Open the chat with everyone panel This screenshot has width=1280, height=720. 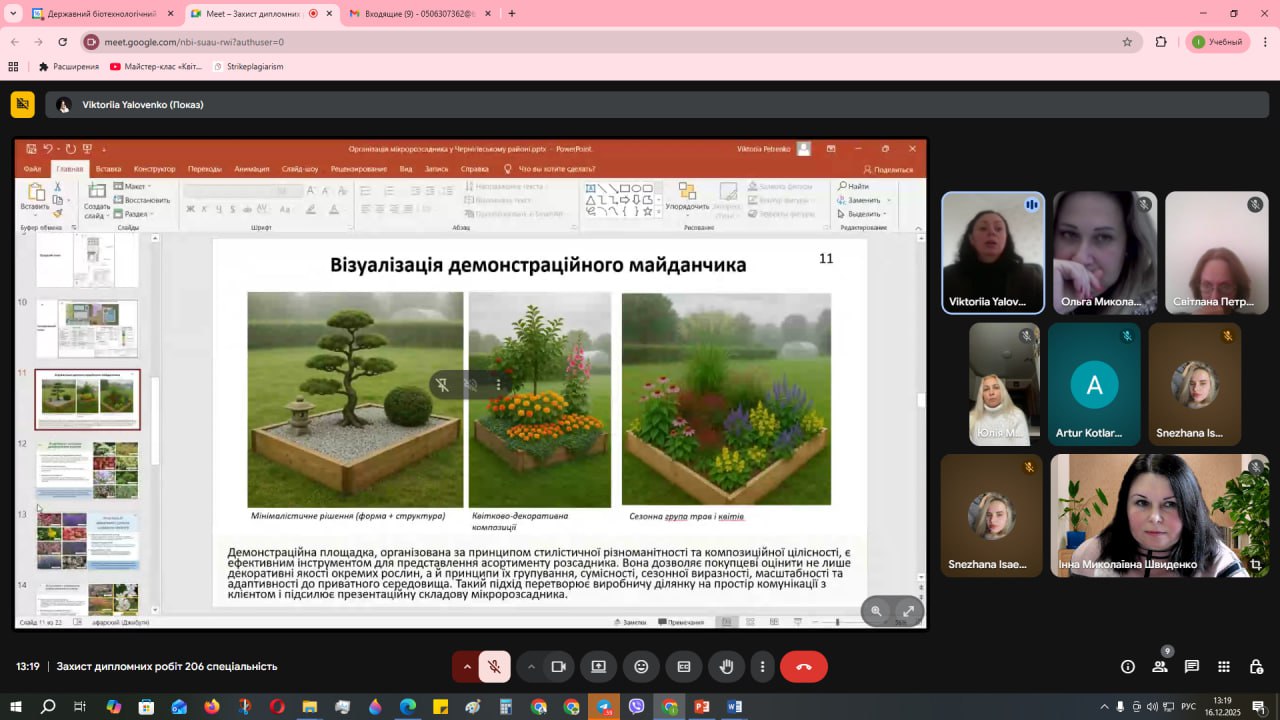[x=1192, y=667]
